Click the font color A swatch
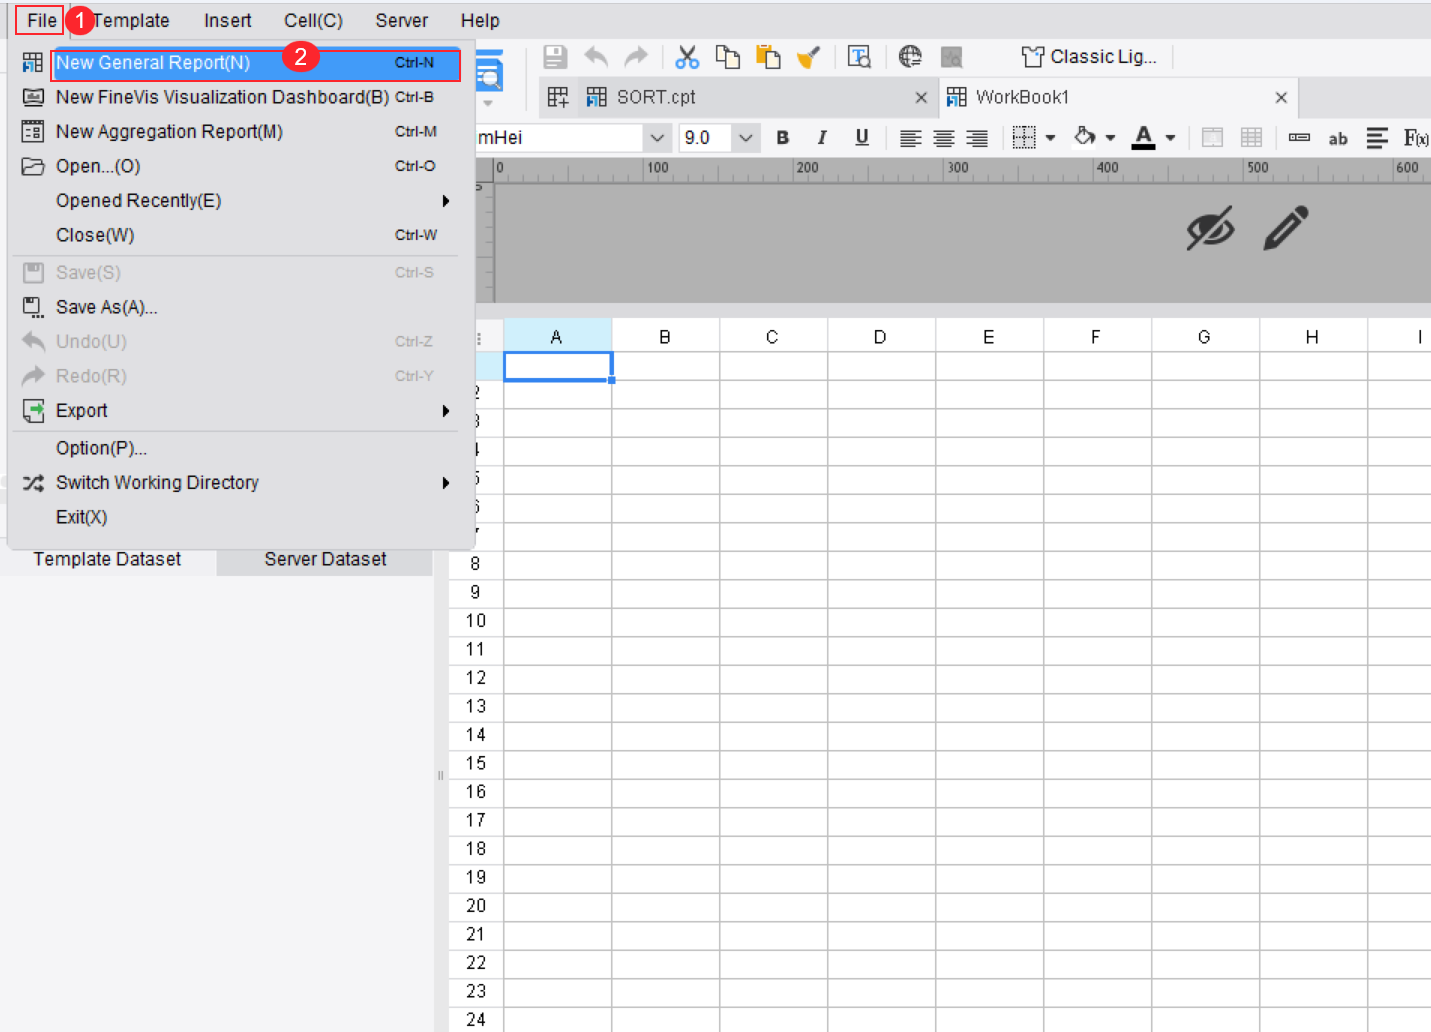1431x1032 pixels. click(1143, 137)
